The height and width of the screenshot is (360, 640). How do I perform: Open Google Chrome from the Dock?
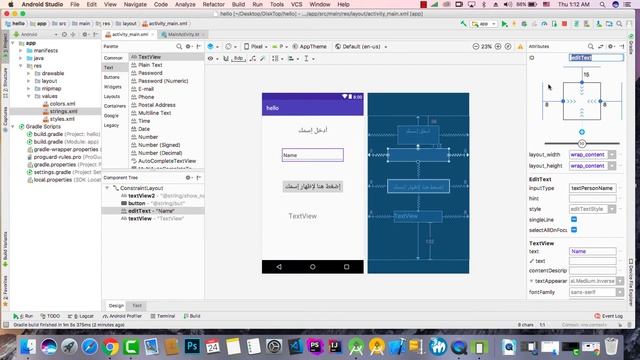[x=110, y=347]
